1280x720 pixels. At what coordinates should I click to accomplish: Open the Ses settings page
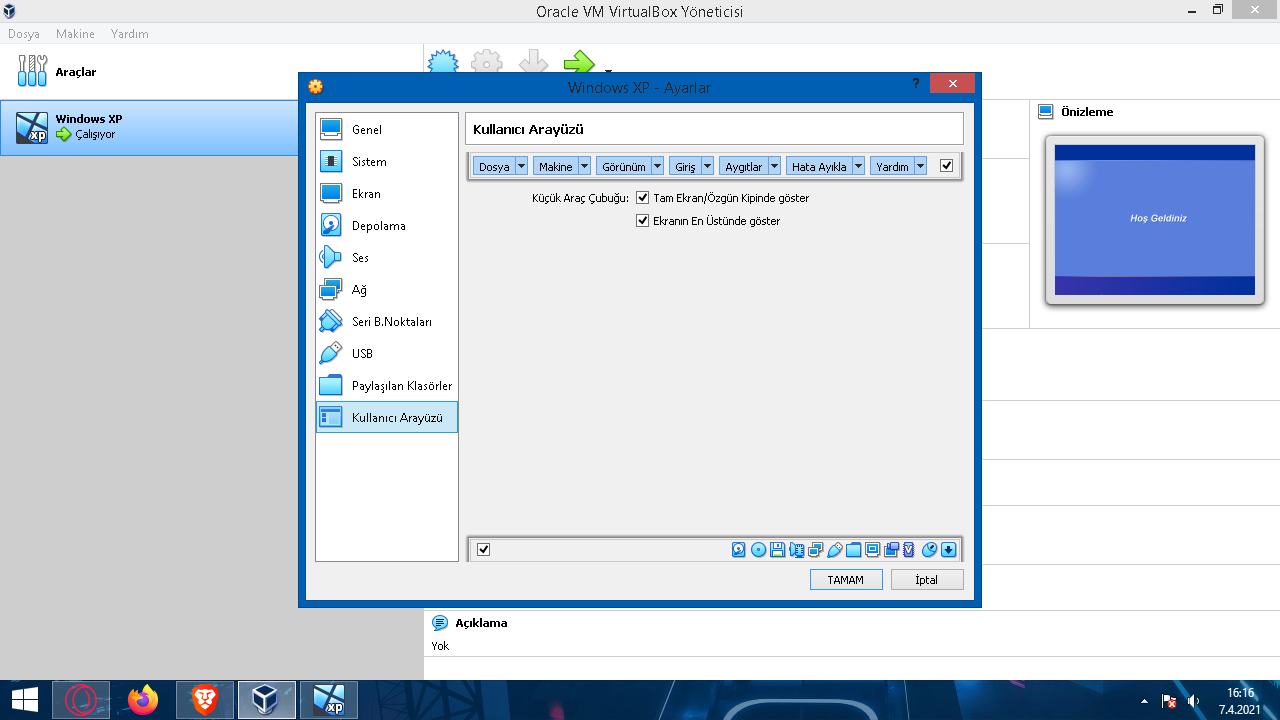(386, 257)
